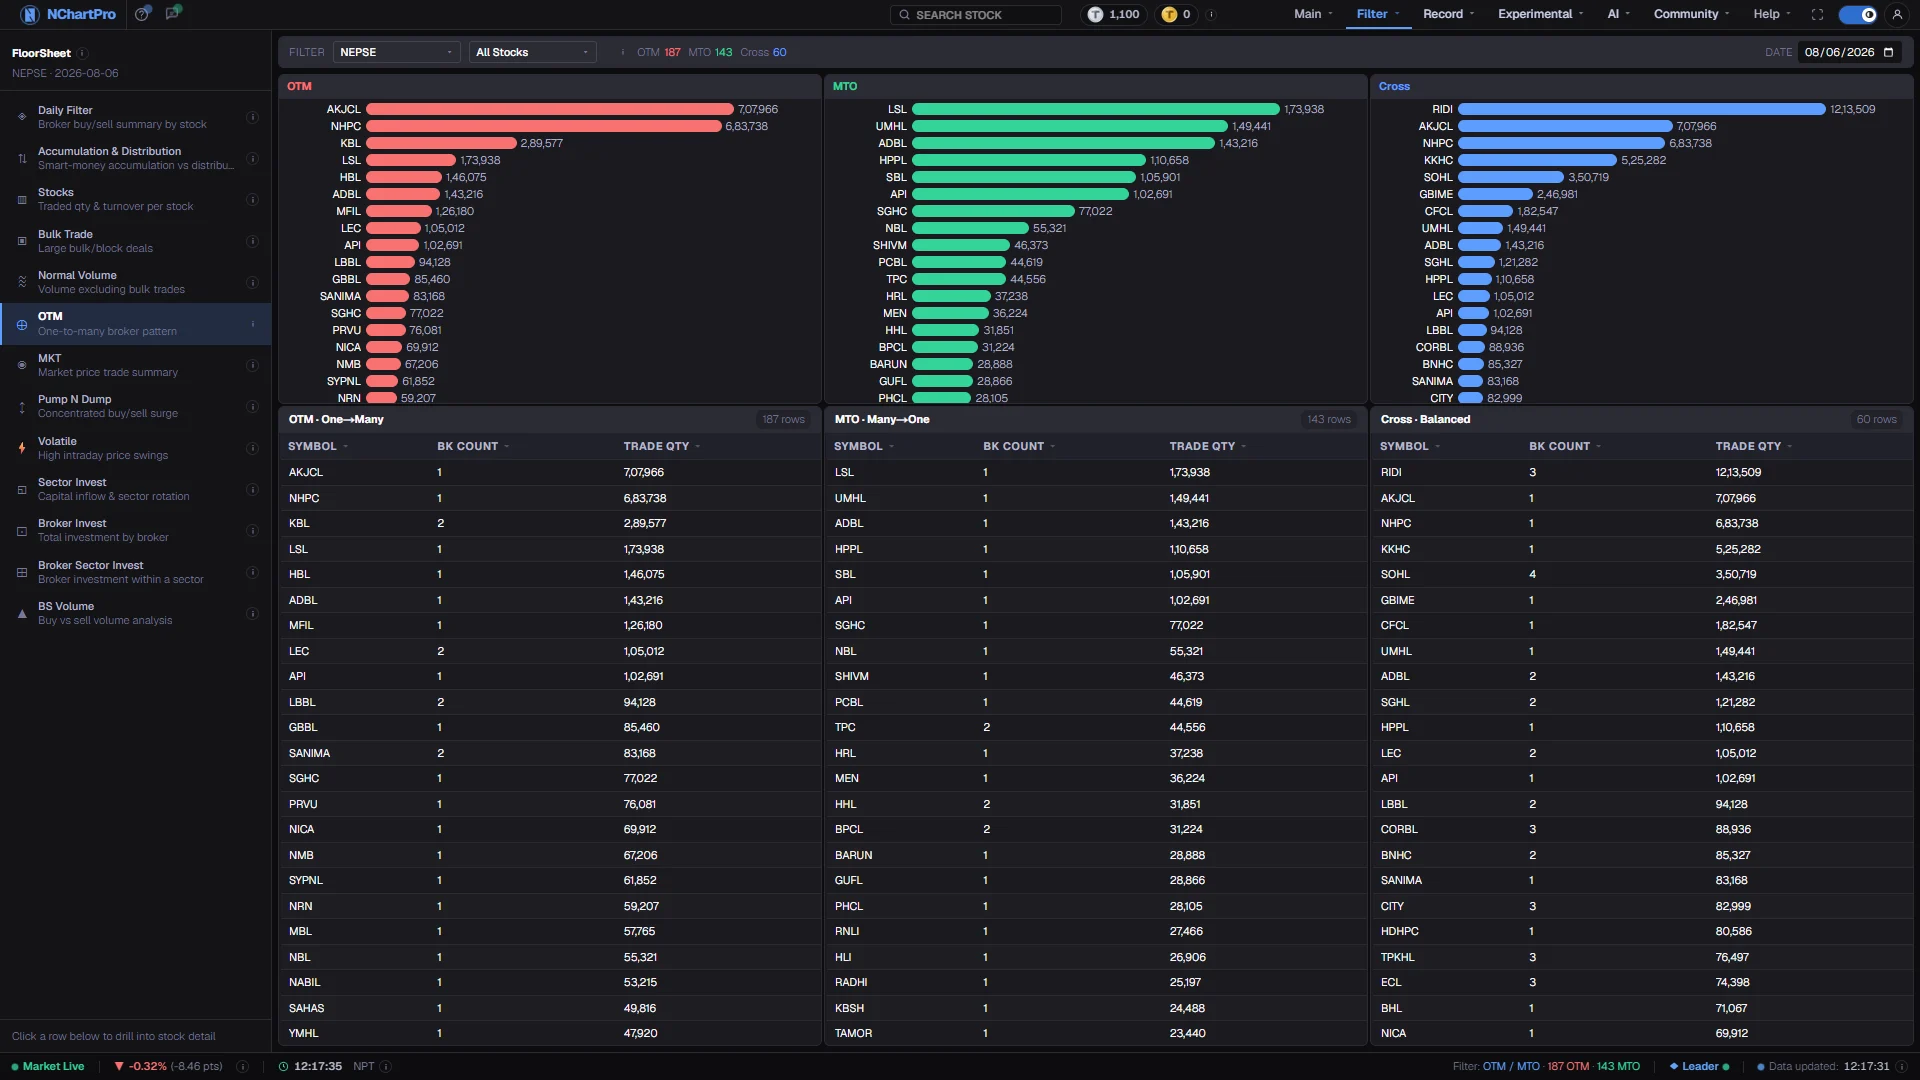Open the Filter menu tab
The height and width of the screenshot is (1080, 1920).
tap(1378, 14)
